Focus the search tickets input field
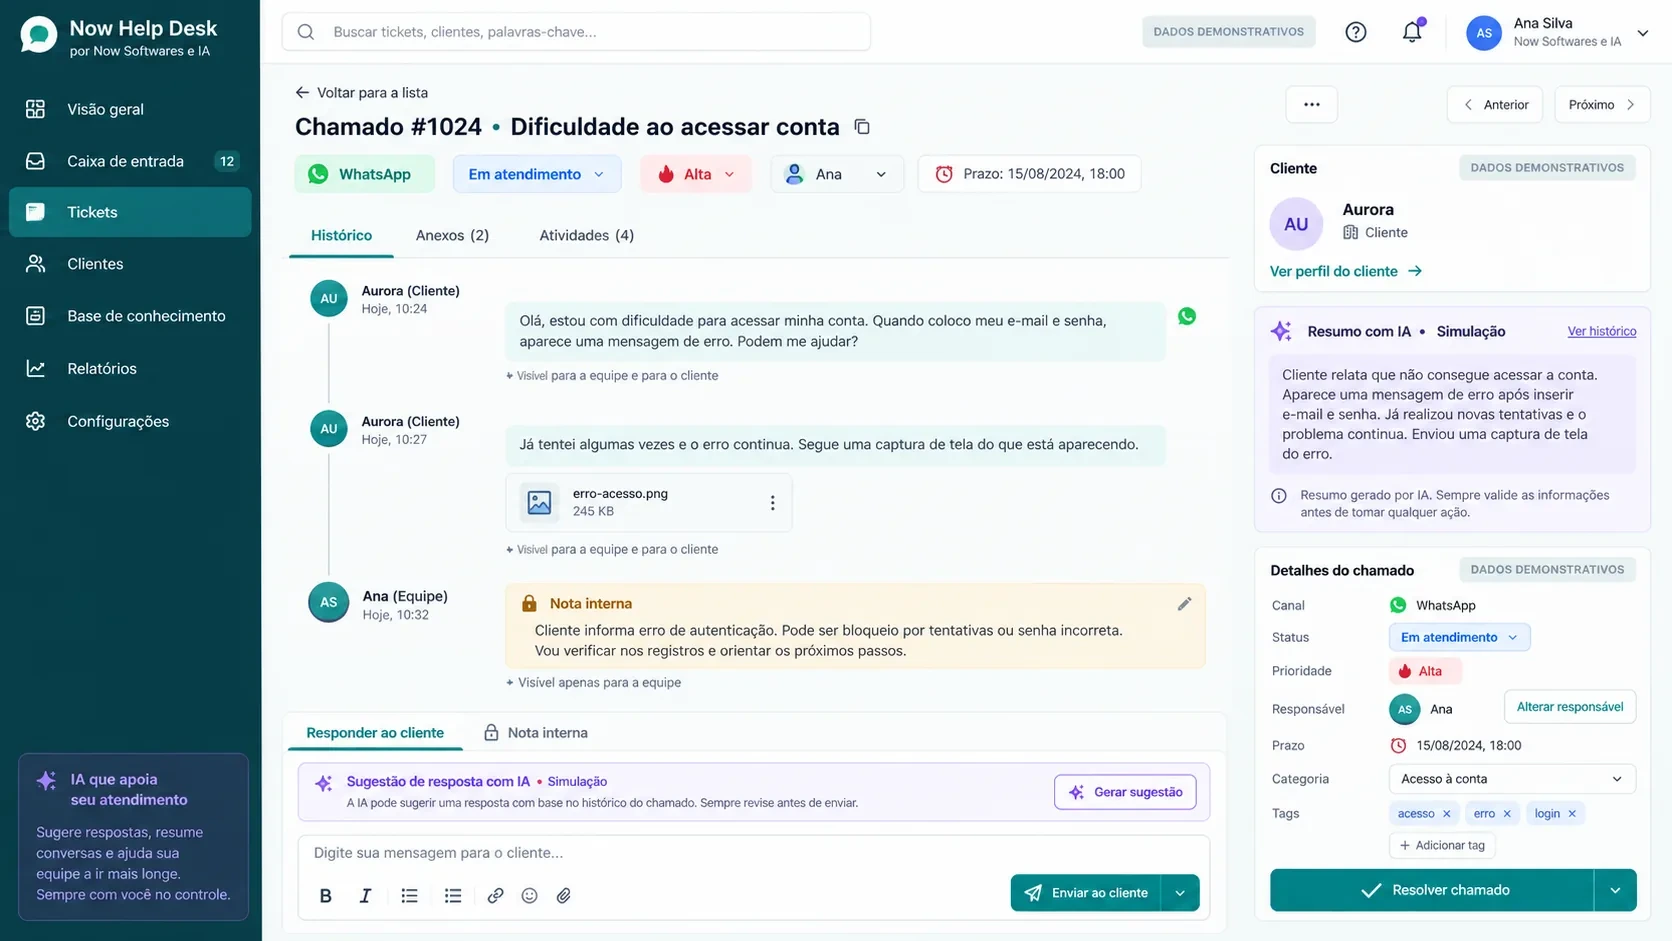 [x=576, y=32]
